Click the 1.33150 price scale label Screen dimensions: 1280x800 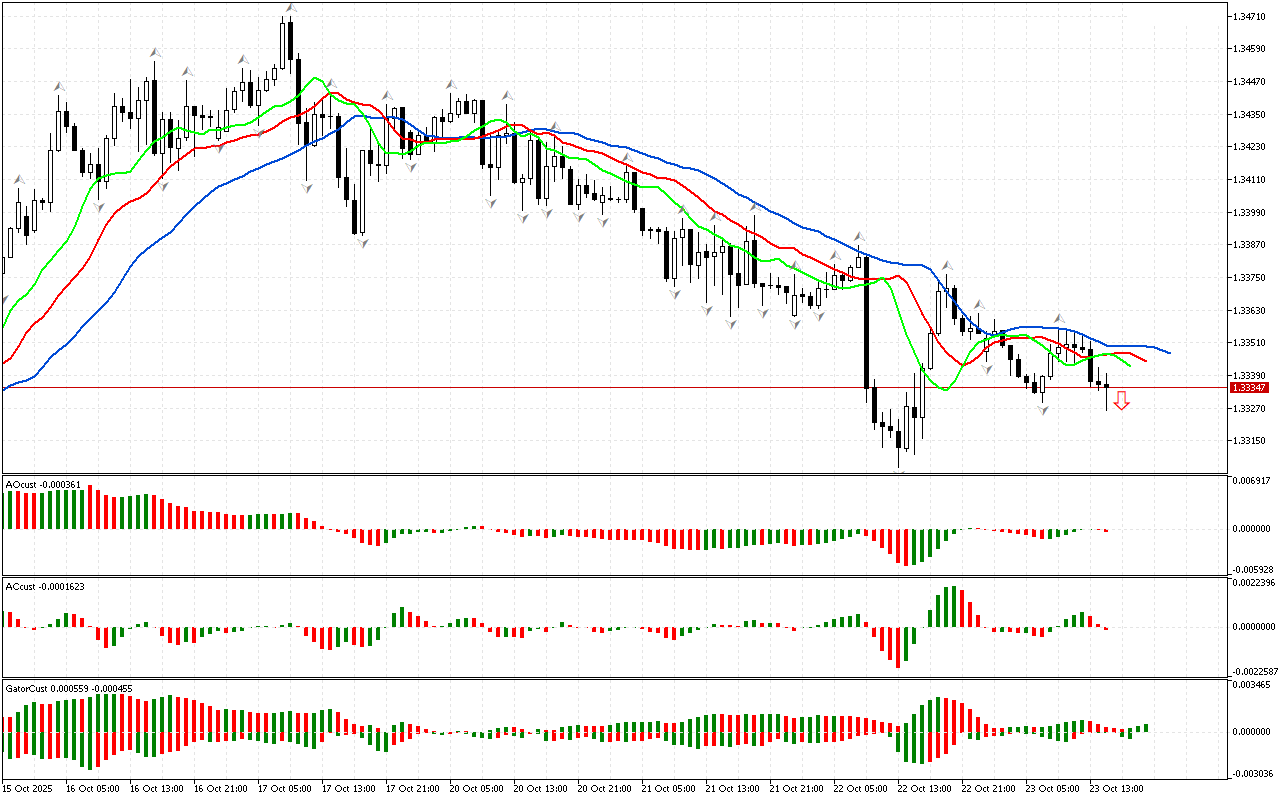pyautogui.click(x=1249, y=441)
